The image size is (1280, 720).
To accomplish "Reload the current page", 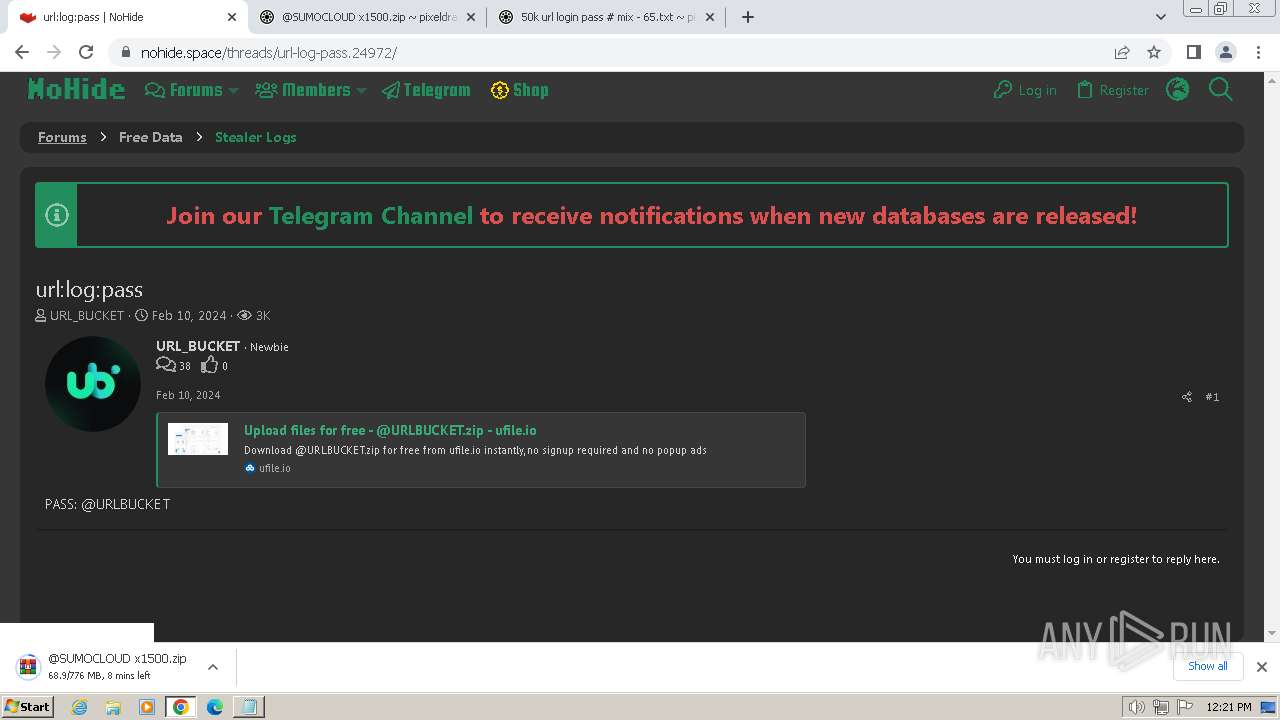I will coord(86,52).
